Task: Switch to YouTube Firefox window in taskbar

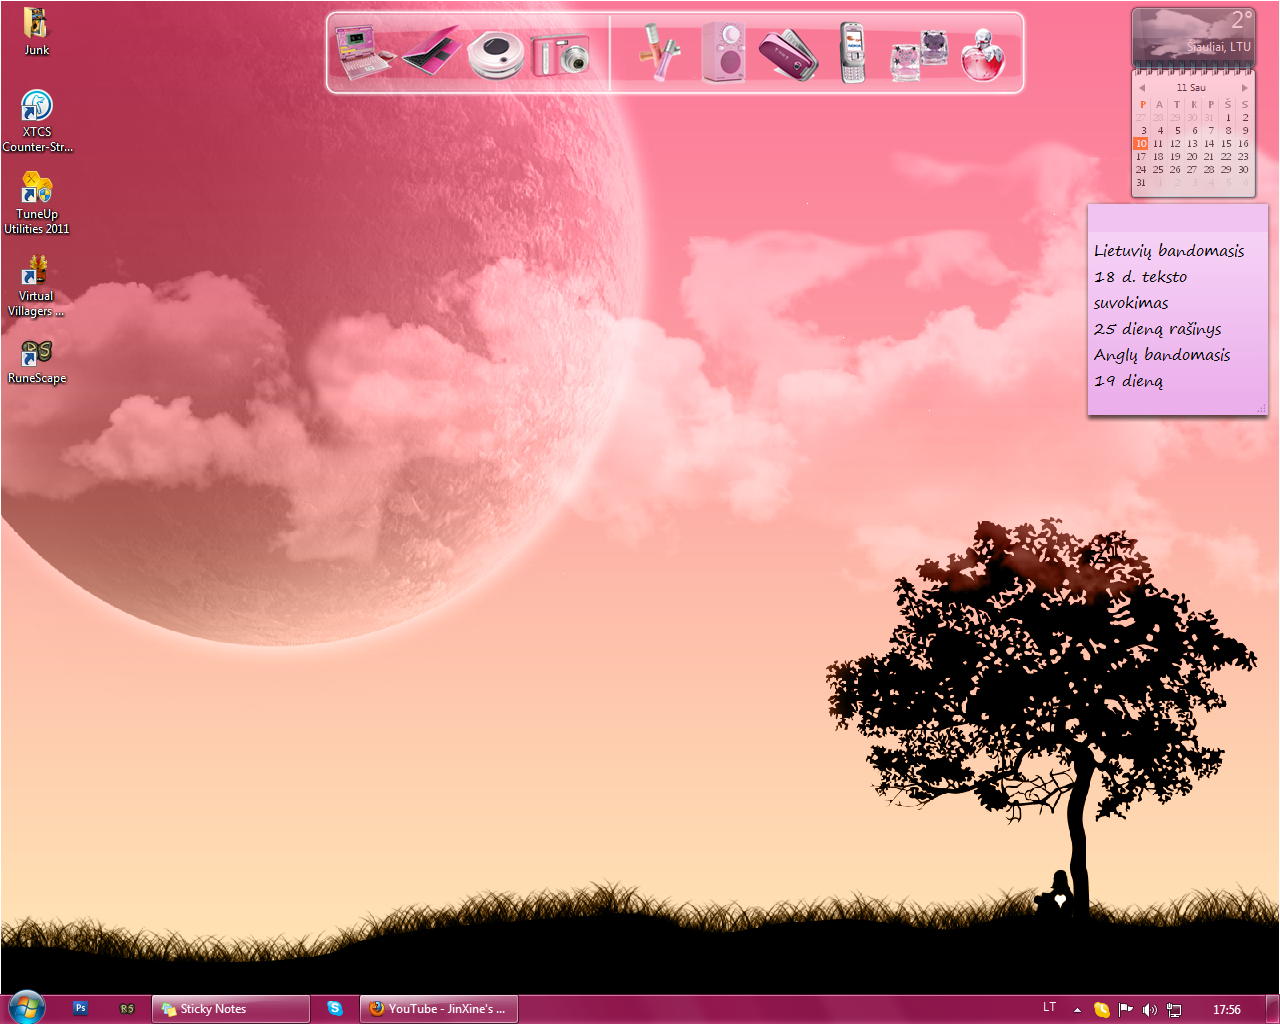Action: 439,1009
